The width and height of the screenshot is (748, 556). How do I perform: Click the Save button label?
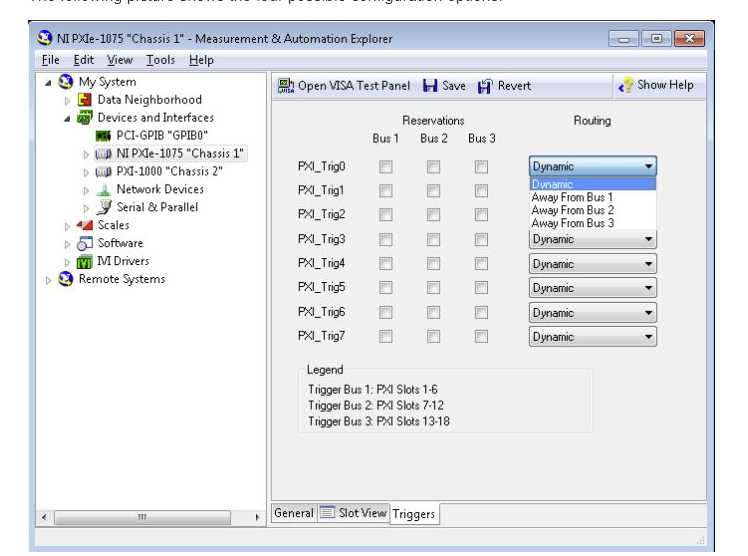tap(454, 86)
